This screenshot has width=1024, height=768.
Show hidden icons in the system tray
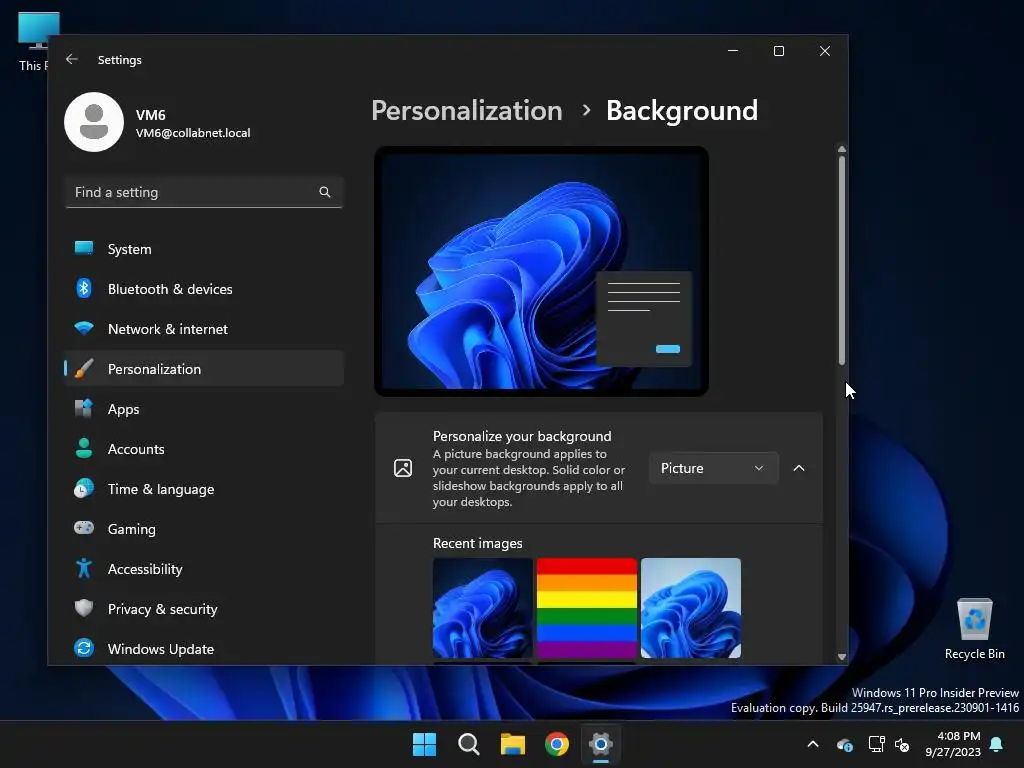[x=813, y=744]
